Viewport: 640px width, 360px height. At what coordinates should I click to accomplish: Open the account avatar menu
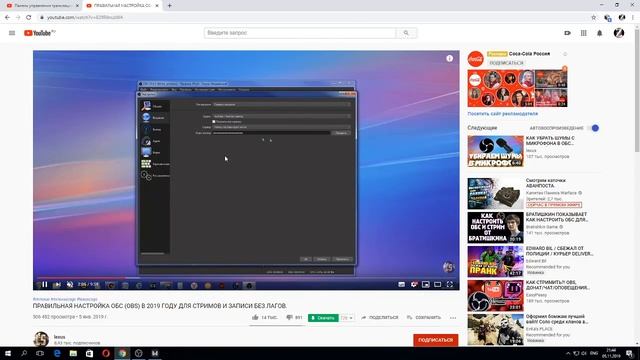point(619,33)
